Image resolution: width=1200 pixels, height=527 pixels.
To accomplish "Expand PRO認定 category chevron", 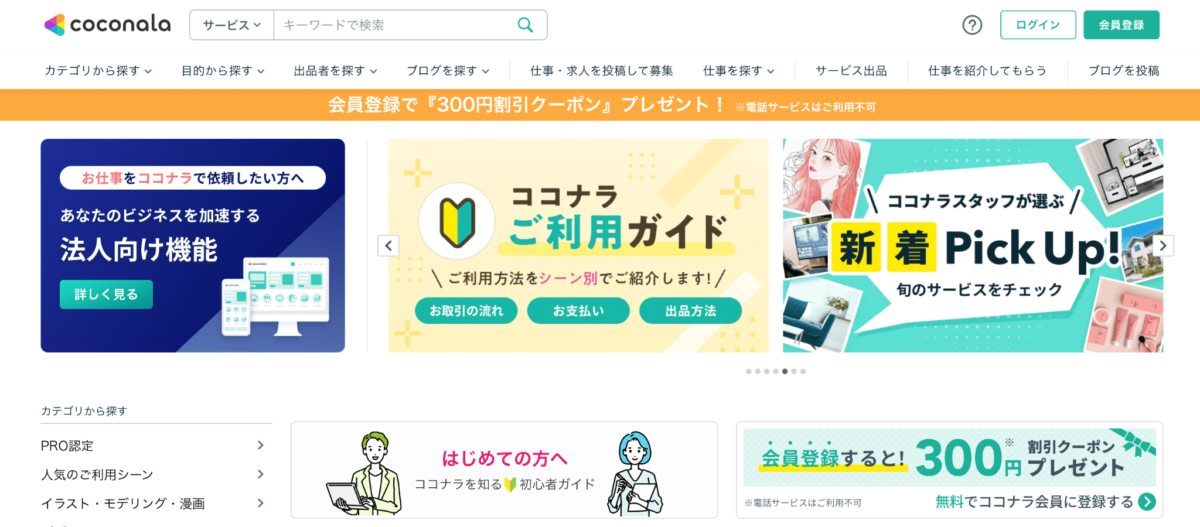I will point(260,445).
